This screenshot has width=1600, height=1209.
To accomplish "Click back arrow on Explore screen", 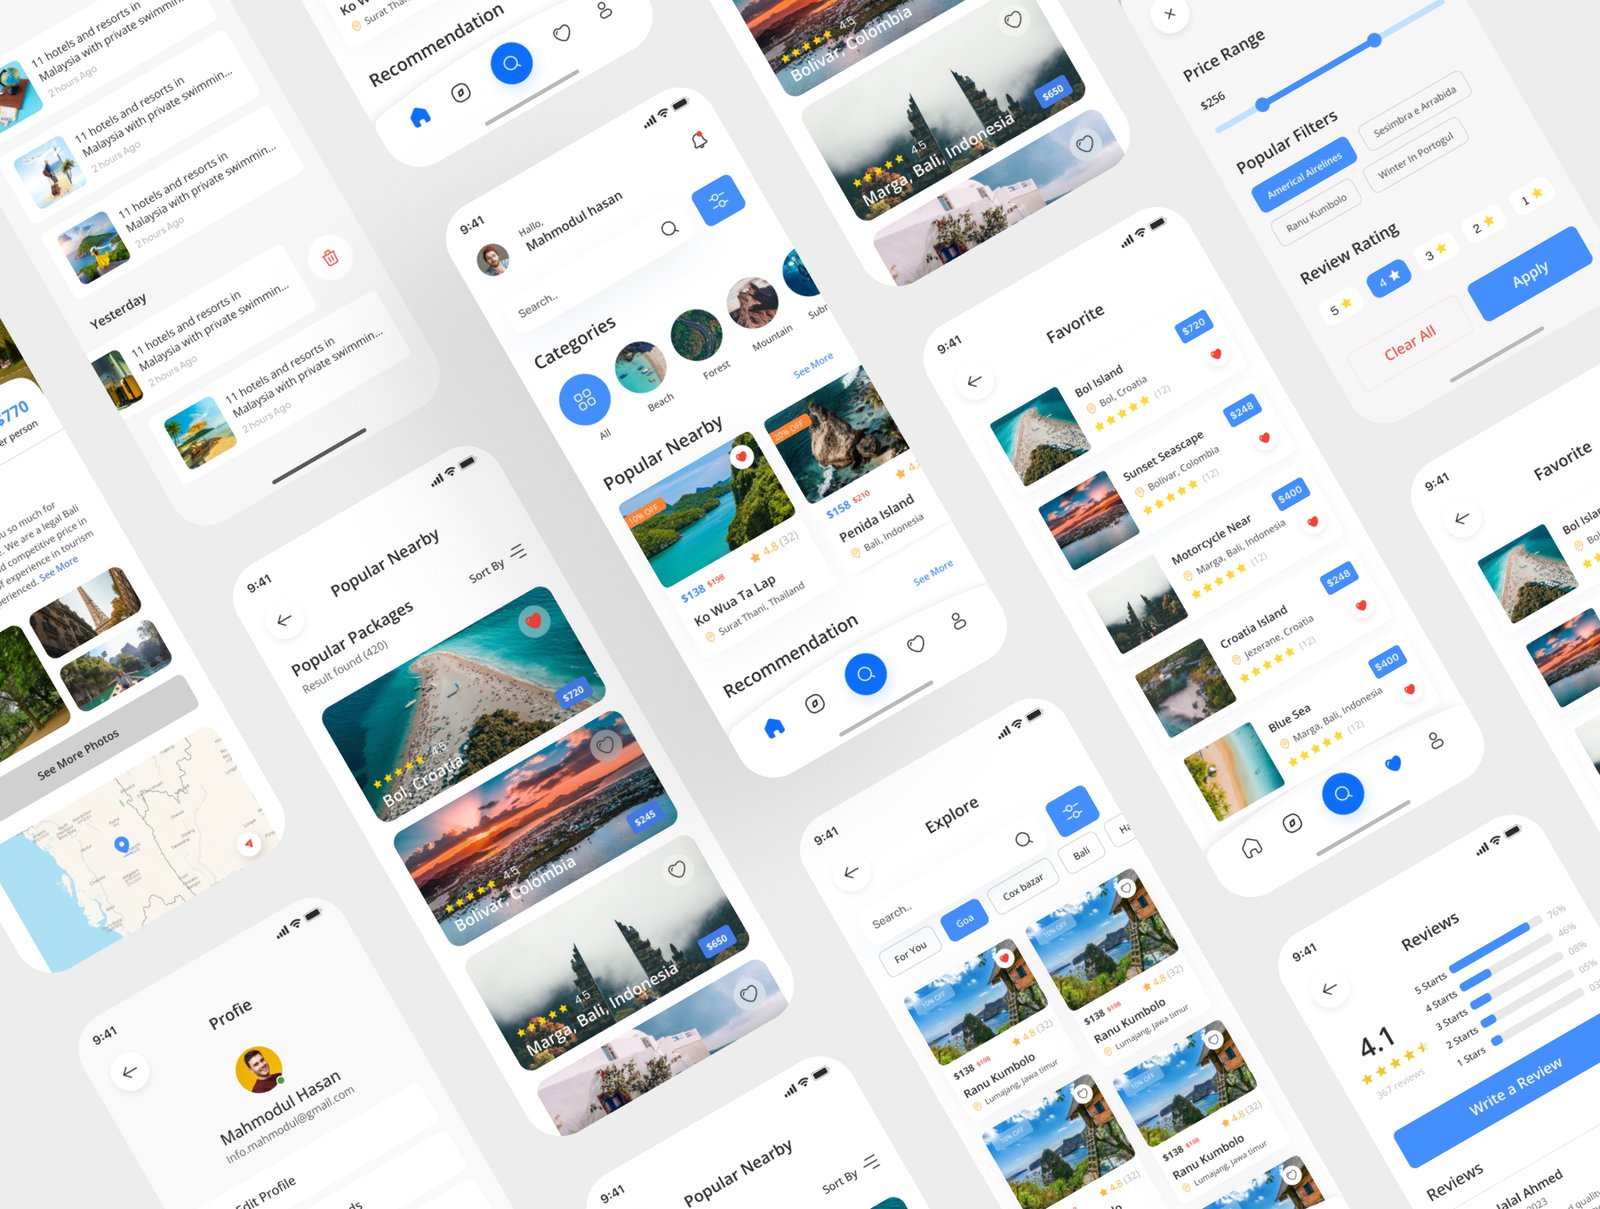I will pyautogui.click(x=851, y=872).
